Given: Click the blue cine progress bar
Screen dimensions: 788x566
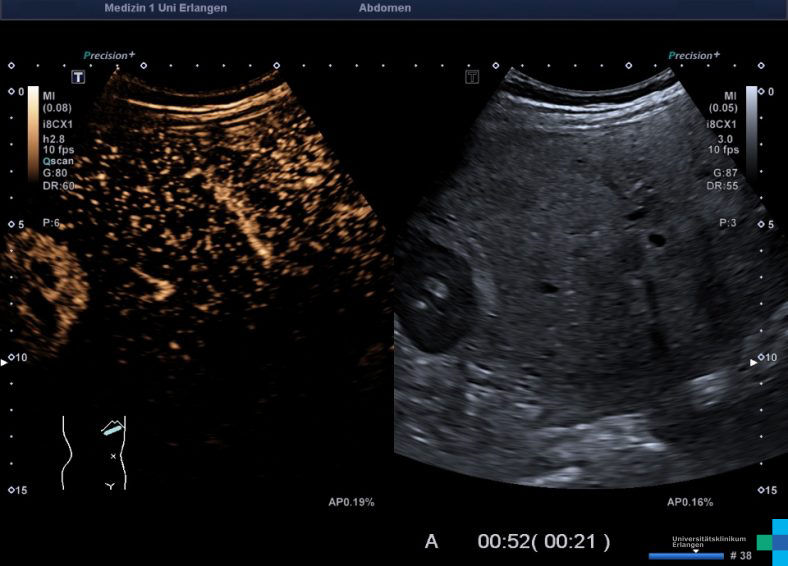Looking at the screenshot, I should (x=685, y=556).
